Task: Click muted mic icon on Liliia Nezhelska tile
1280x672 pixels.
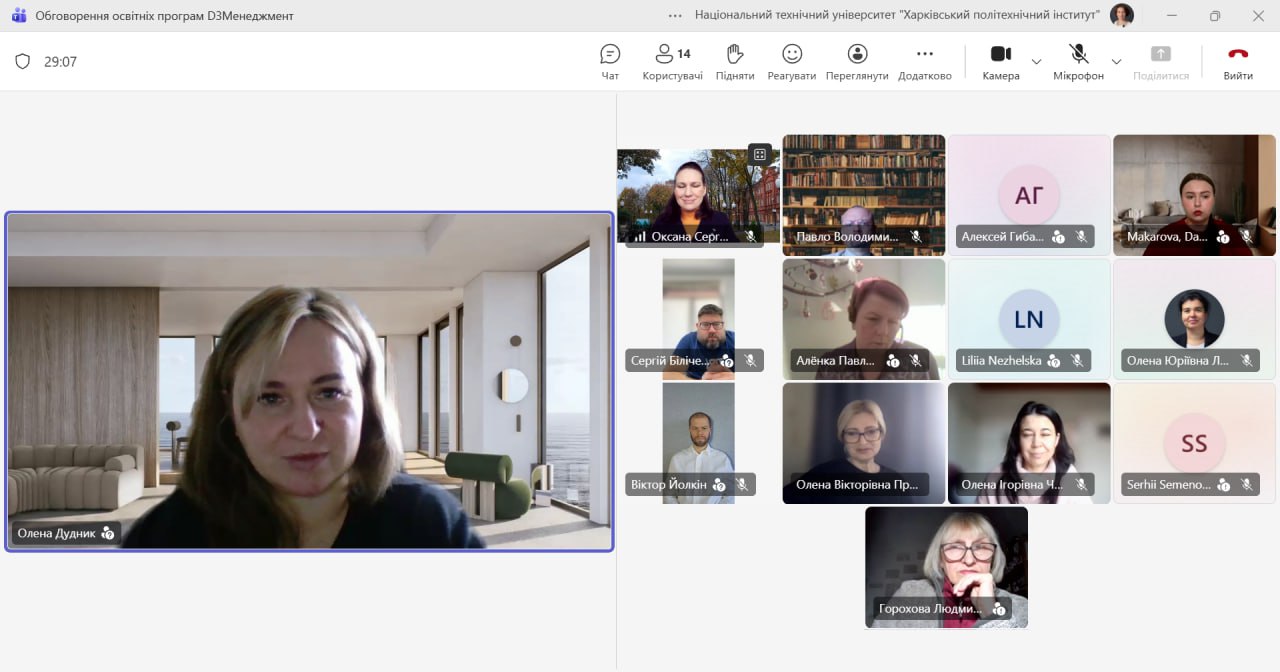Action: coord(1077,361)
